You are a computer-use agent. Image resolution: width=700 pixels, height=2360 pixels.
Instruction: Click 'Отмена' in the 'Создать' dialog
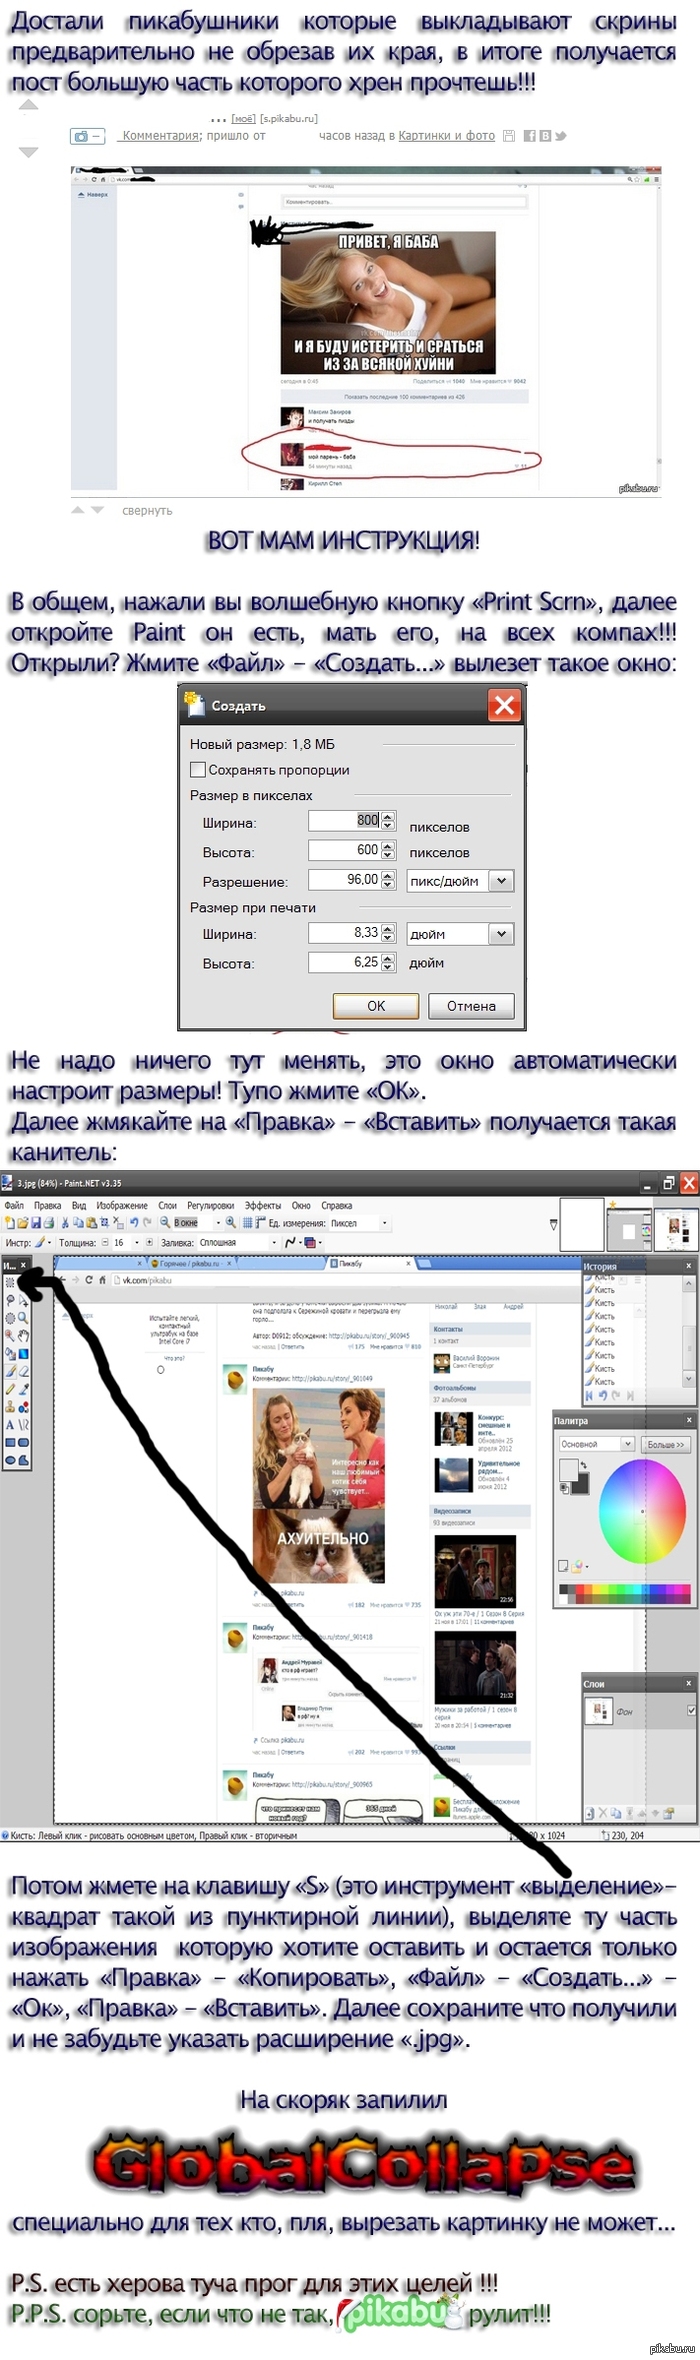pyautogui.click(x=471, y=1006)
